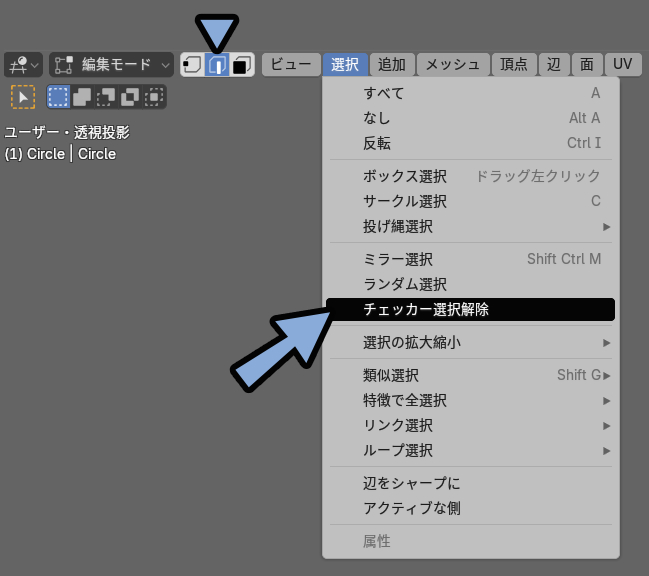Select the tweak select tool icon
649x576 pixels.
[x=23, y=97]
